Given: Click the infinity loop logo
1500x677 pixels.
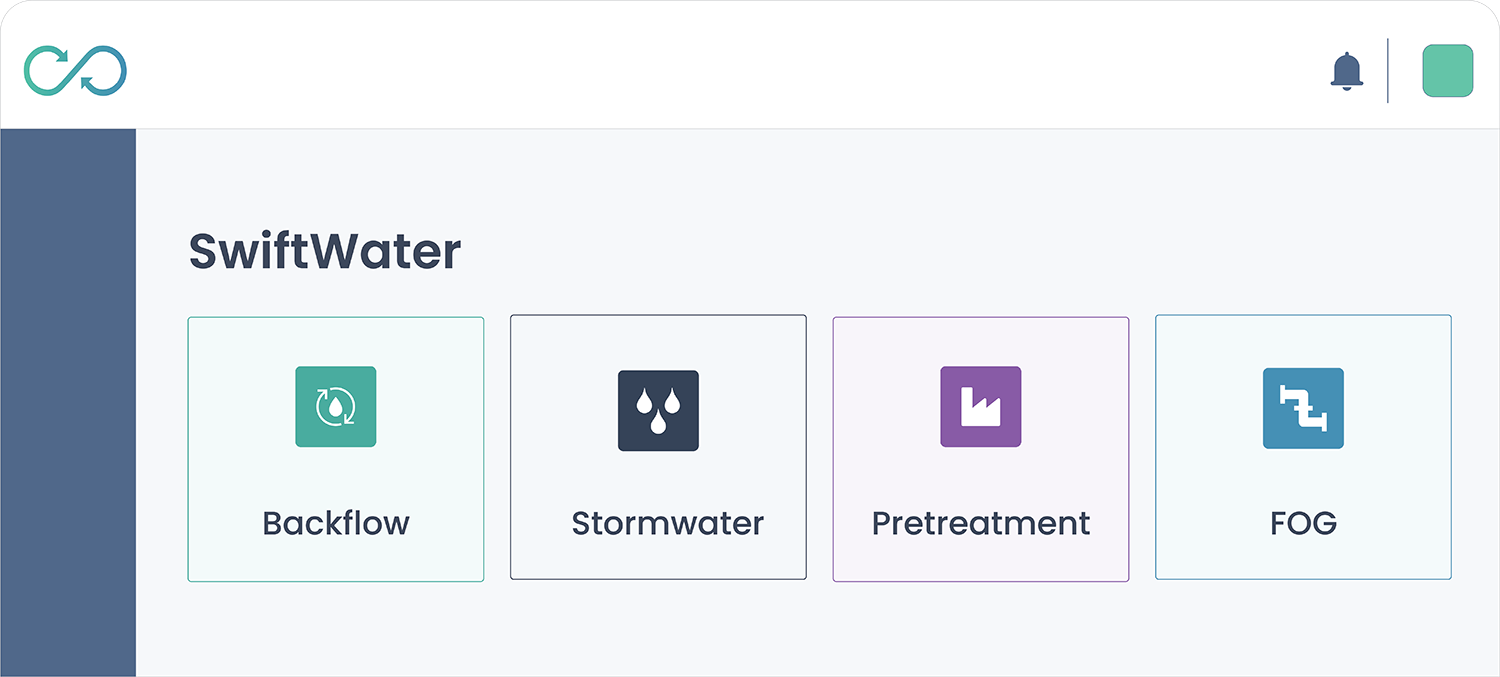Looking at the screenshot, I should [76, 71].
